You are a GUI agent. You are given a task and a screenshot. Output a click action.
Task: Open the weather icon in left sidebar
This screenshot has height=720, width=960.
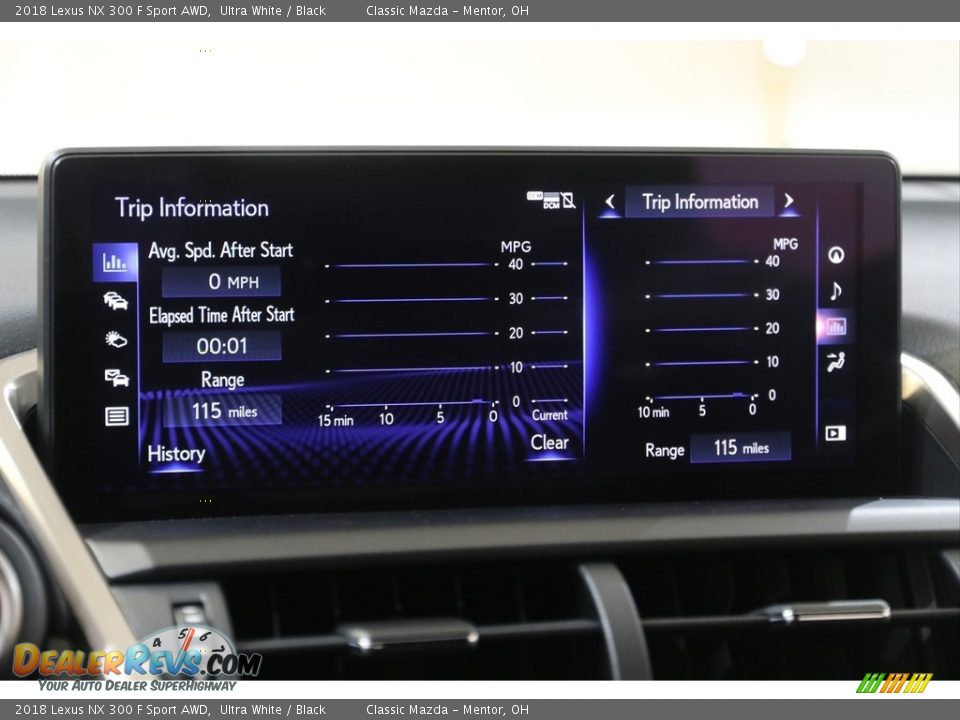pyautogui.click(x=116, y=339)
